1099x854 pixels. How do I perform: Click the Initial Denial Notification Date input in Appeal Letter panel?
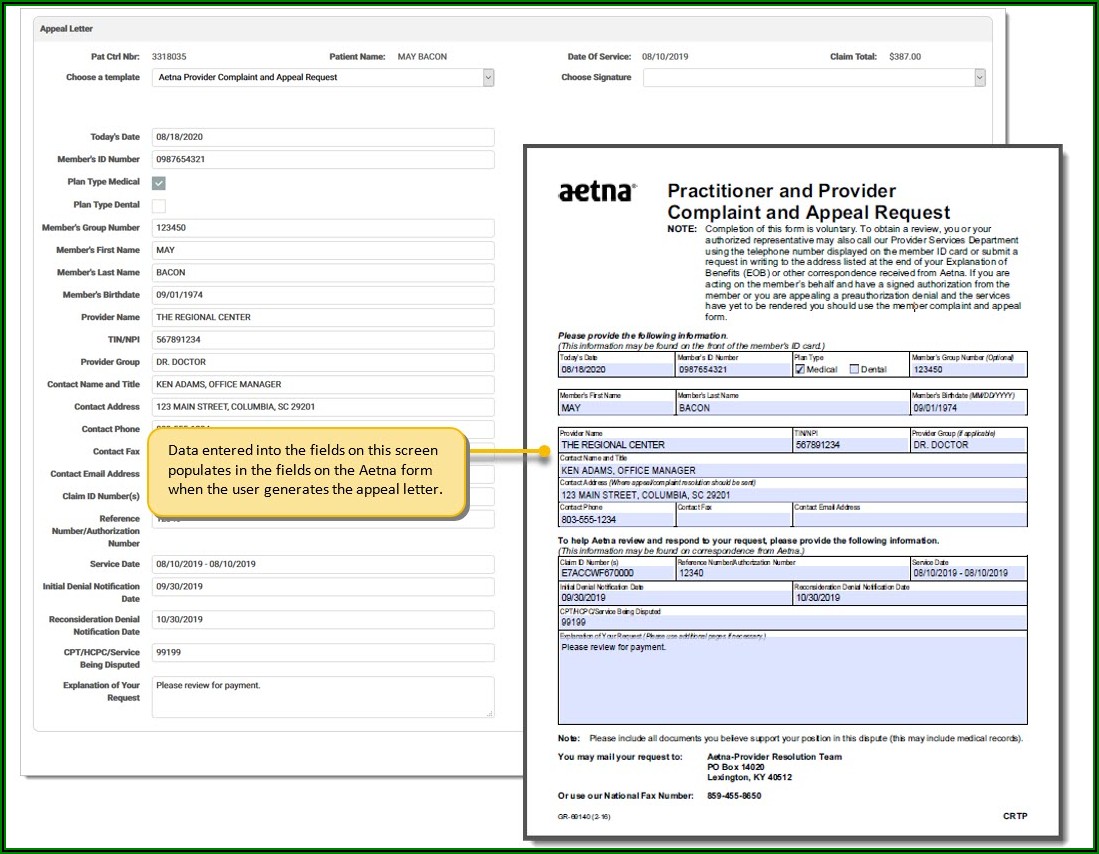coord(323,587)
